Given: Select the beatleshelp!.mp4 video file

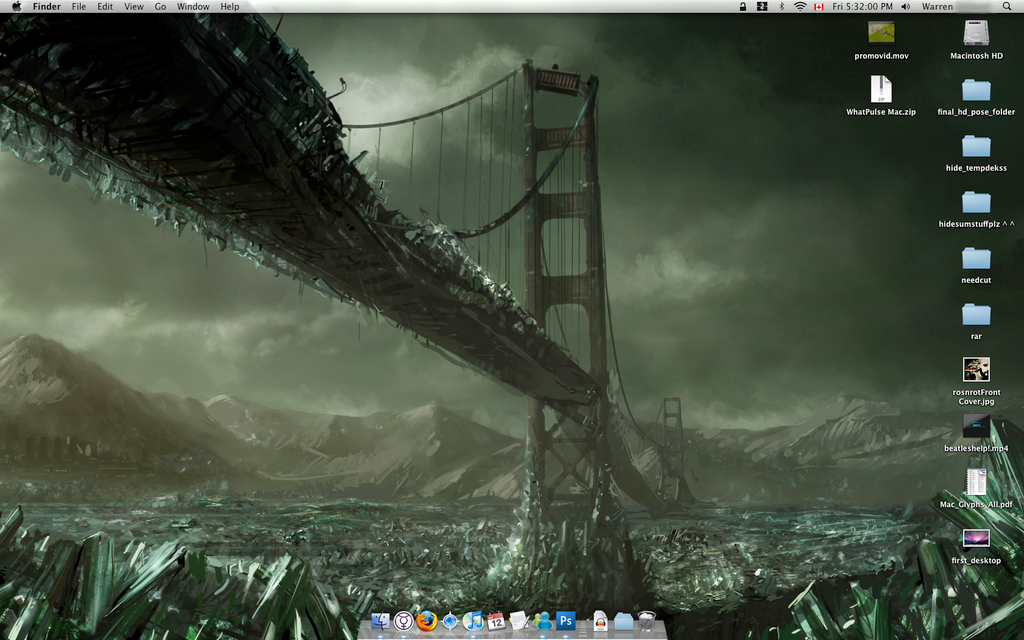Looking at the screenshot, I should tap(976, 426).
